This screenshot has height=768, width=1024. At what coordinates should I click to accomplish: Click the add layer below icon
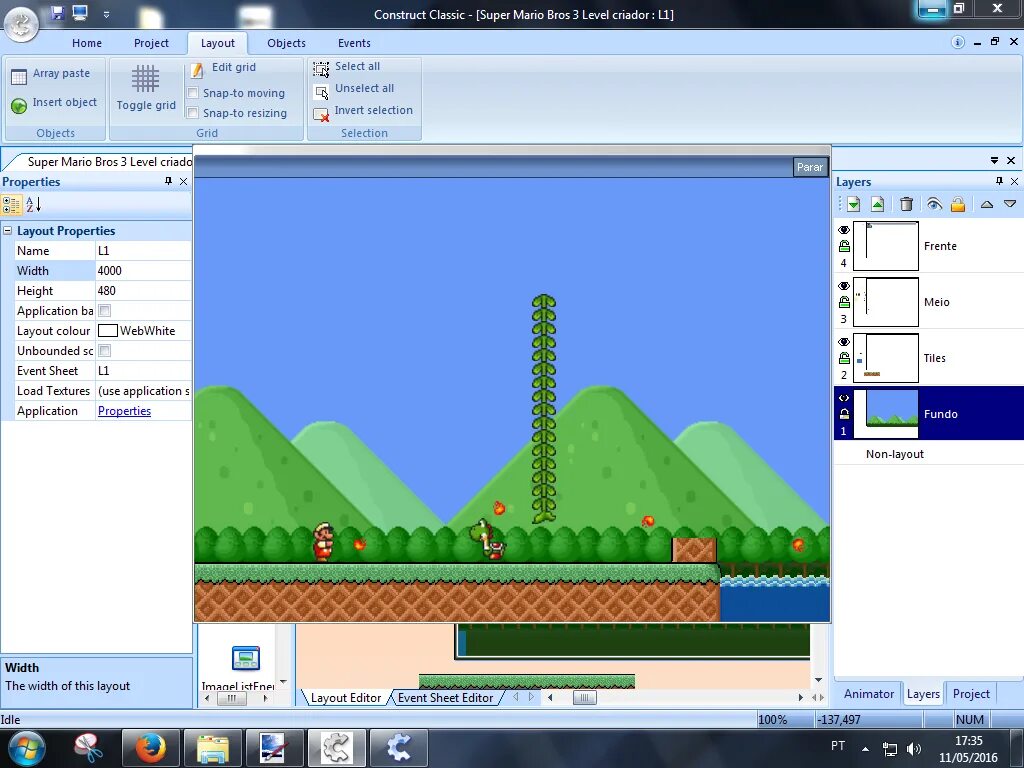[x=853, y=204]
